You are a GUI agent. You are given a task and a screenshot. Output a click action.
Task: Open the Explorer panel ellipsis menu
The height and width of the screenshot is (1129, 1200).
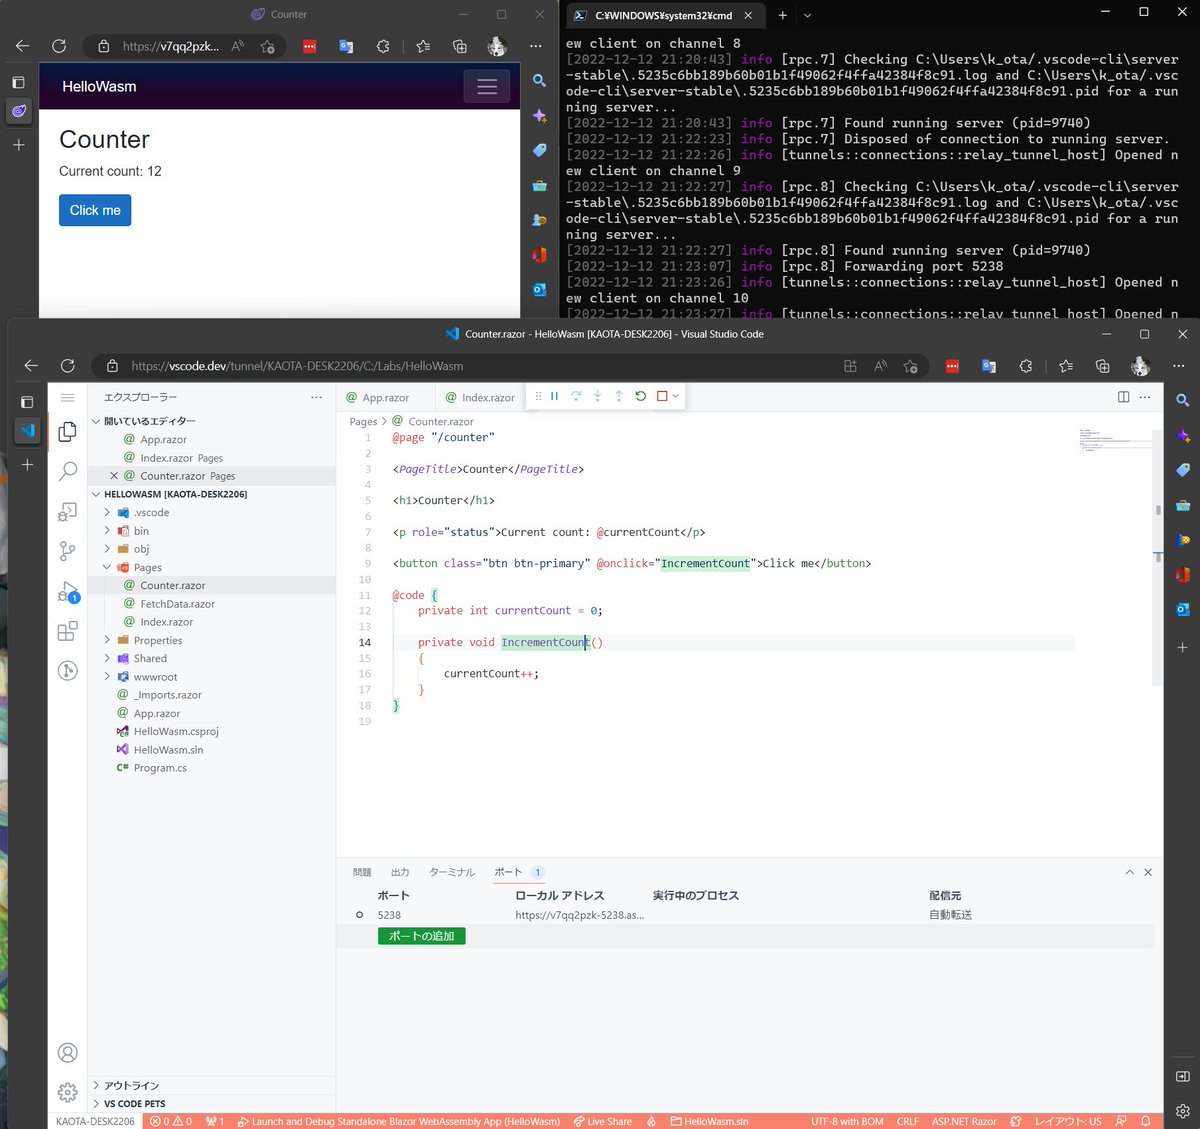[316, 397]
